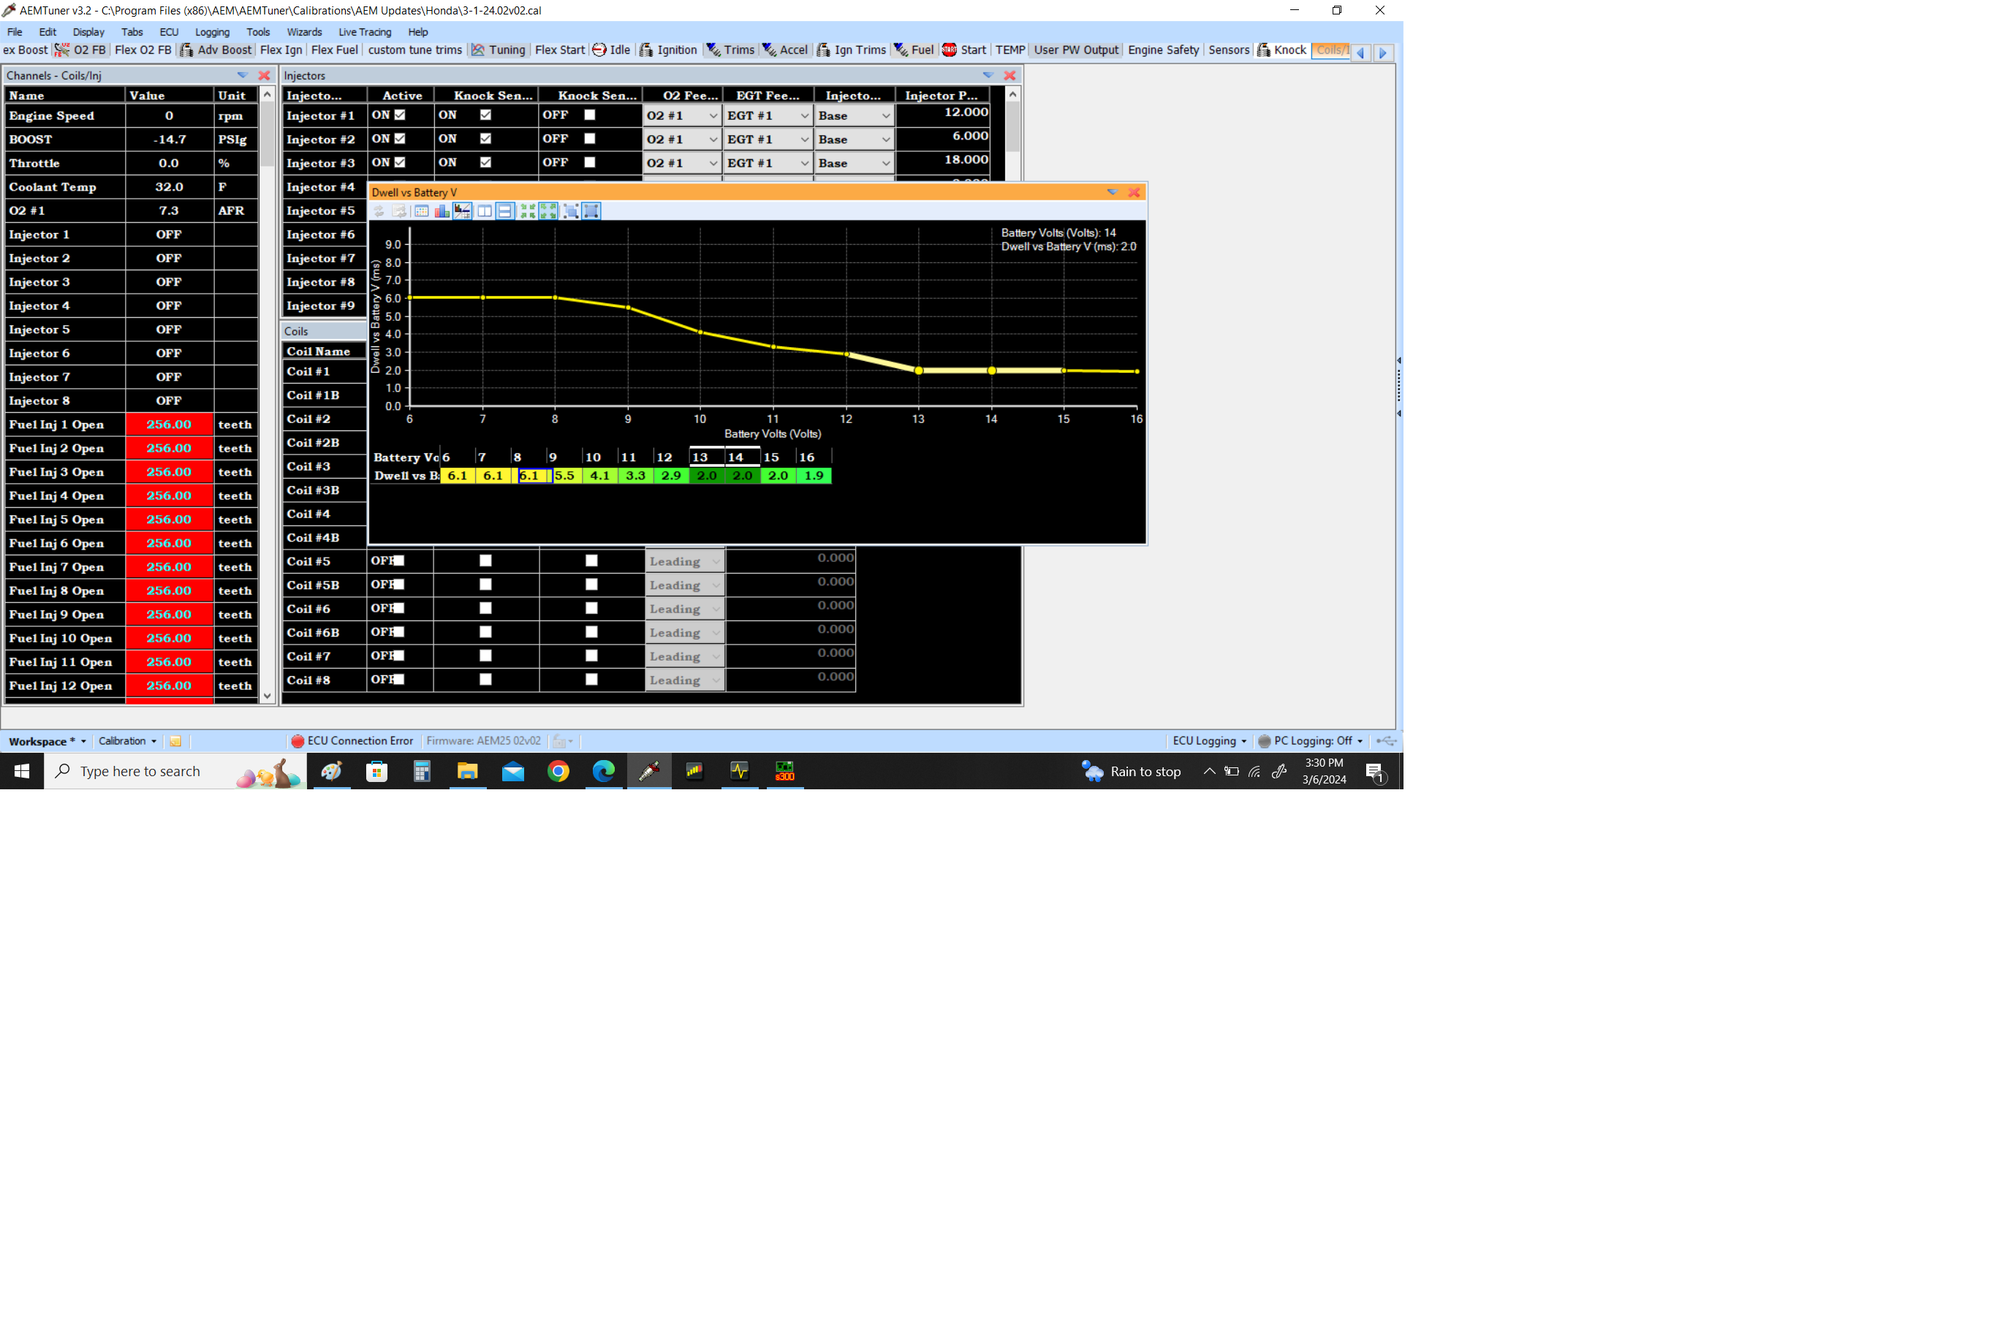Viewport: 2000px width, 1333px height.
Task: Expand the Workspace dropdown in status bar
Action: (x=47, y=741)
